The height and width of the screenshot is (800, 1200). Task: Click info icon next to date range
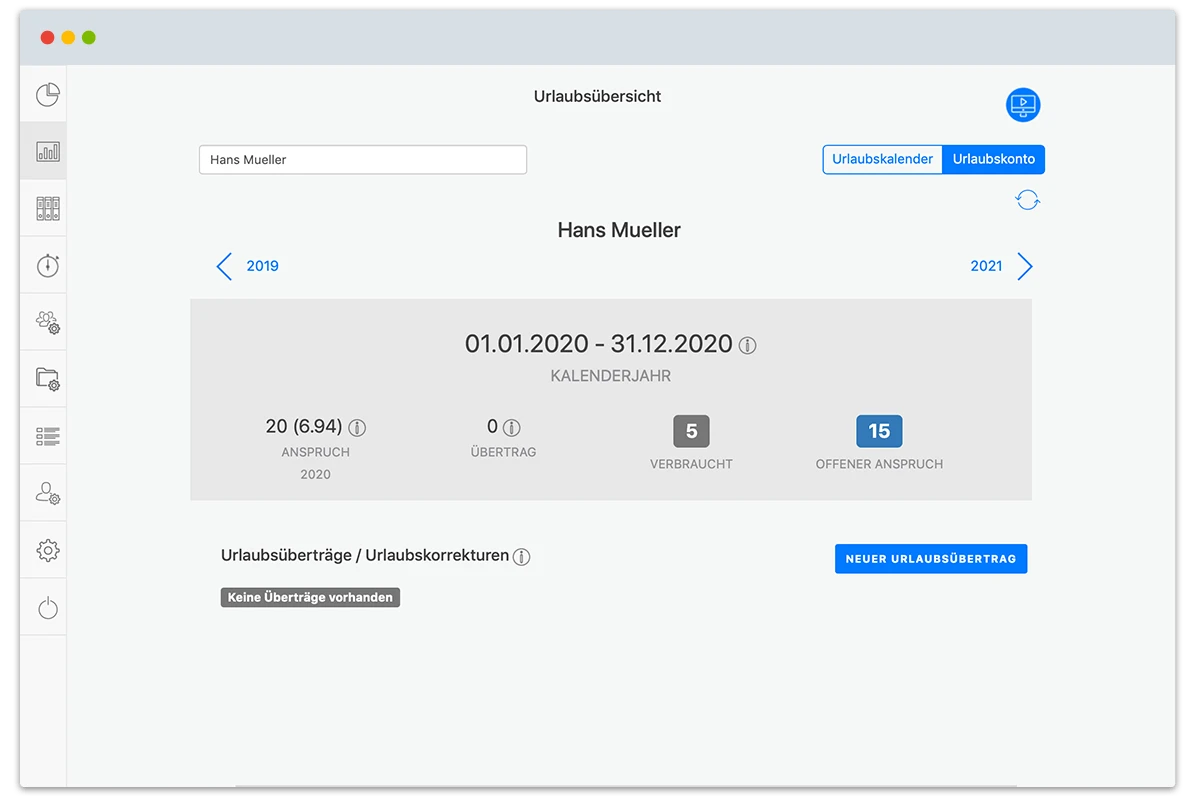tap(747, 346)
